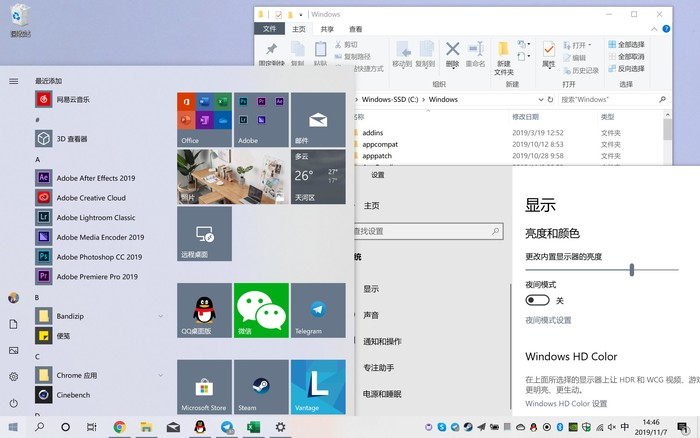This screenshot has width=700, height=438.
Task: Open Chrome from the taskbar
Action: point(119,427)
